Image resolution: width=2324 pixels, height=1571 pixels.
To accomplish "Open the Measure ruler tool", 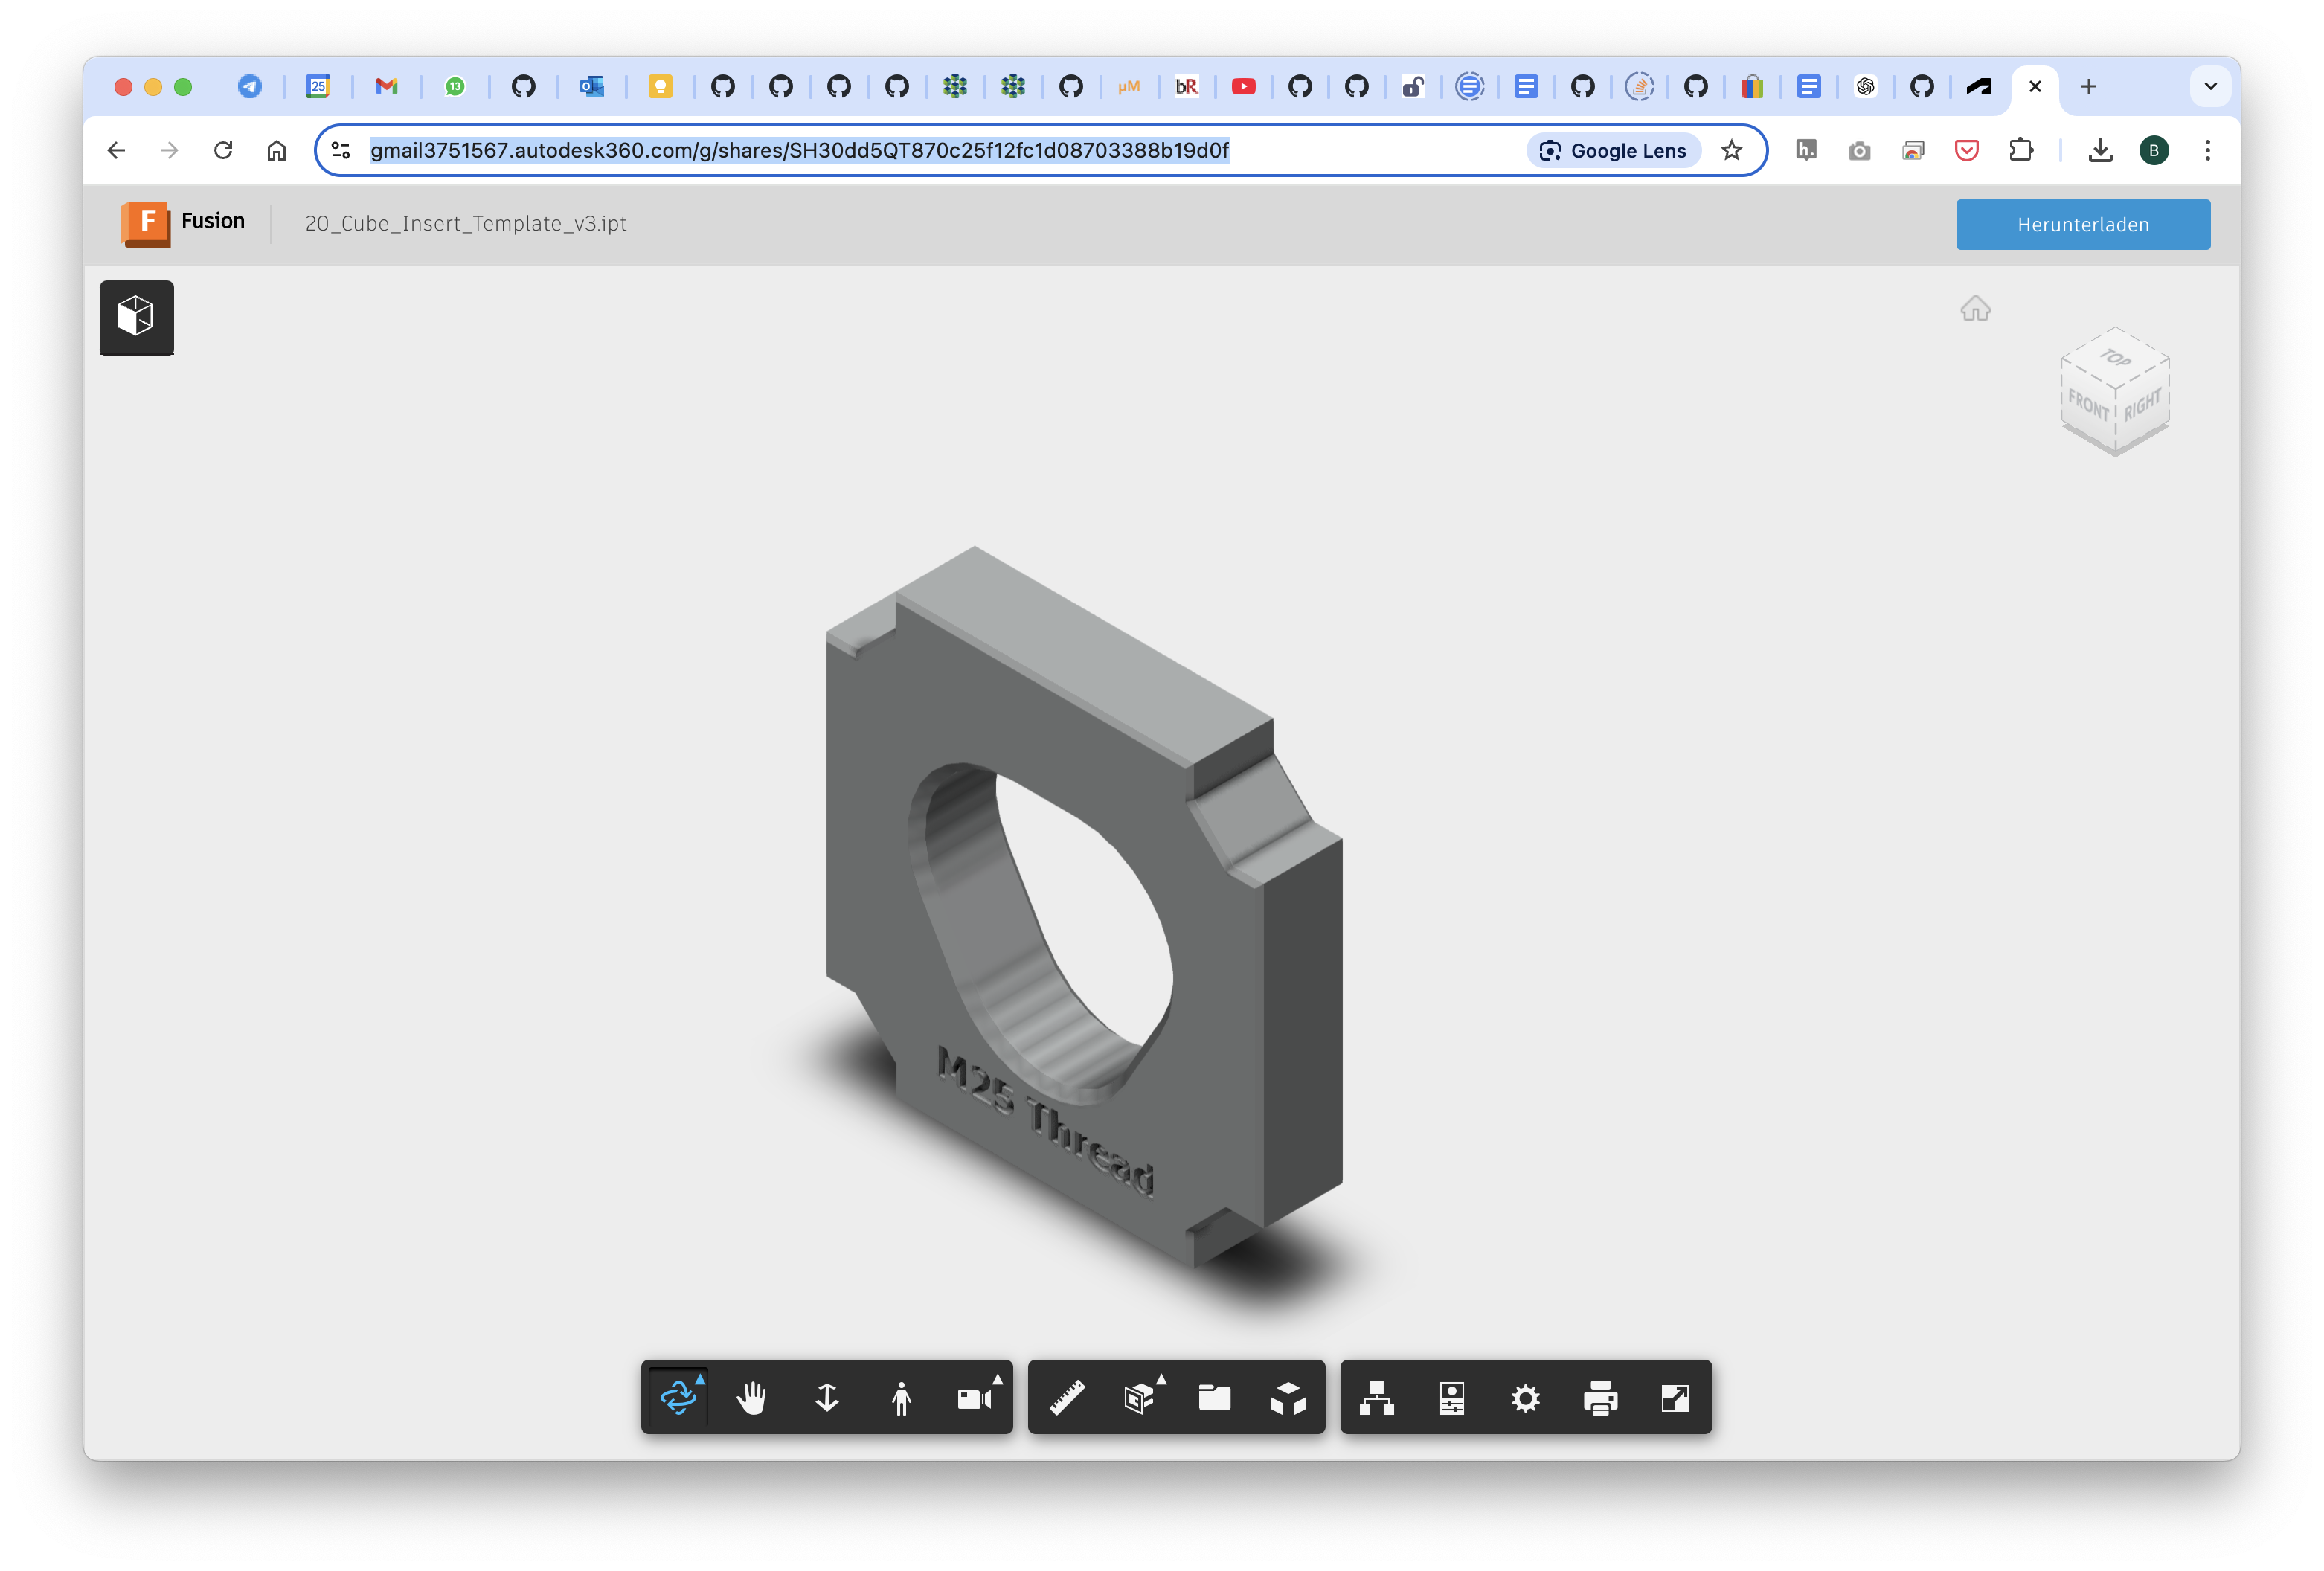I will (x=1067, y=1397).
